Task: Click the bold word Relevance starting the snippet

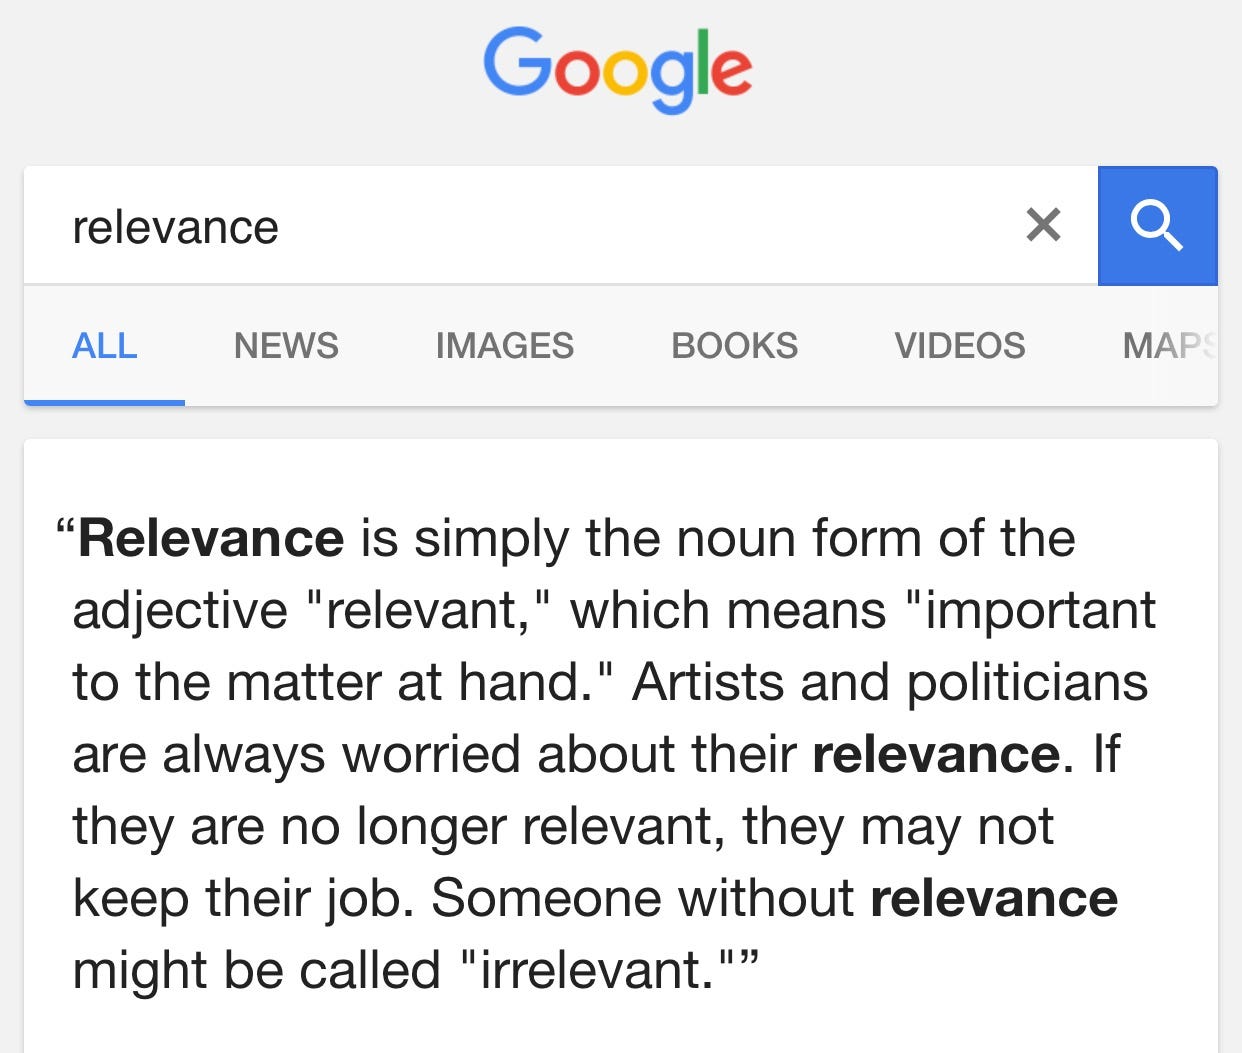Action: pos(211,538)
